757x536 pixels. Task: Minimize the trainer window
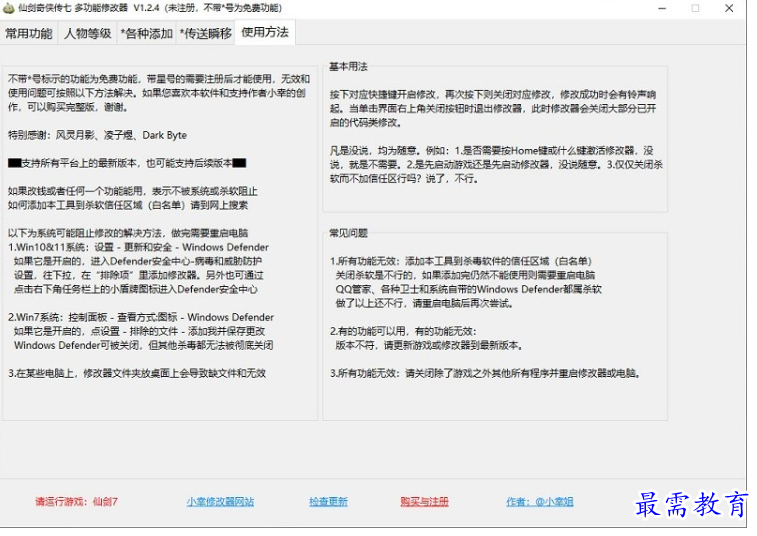point(662,8)
